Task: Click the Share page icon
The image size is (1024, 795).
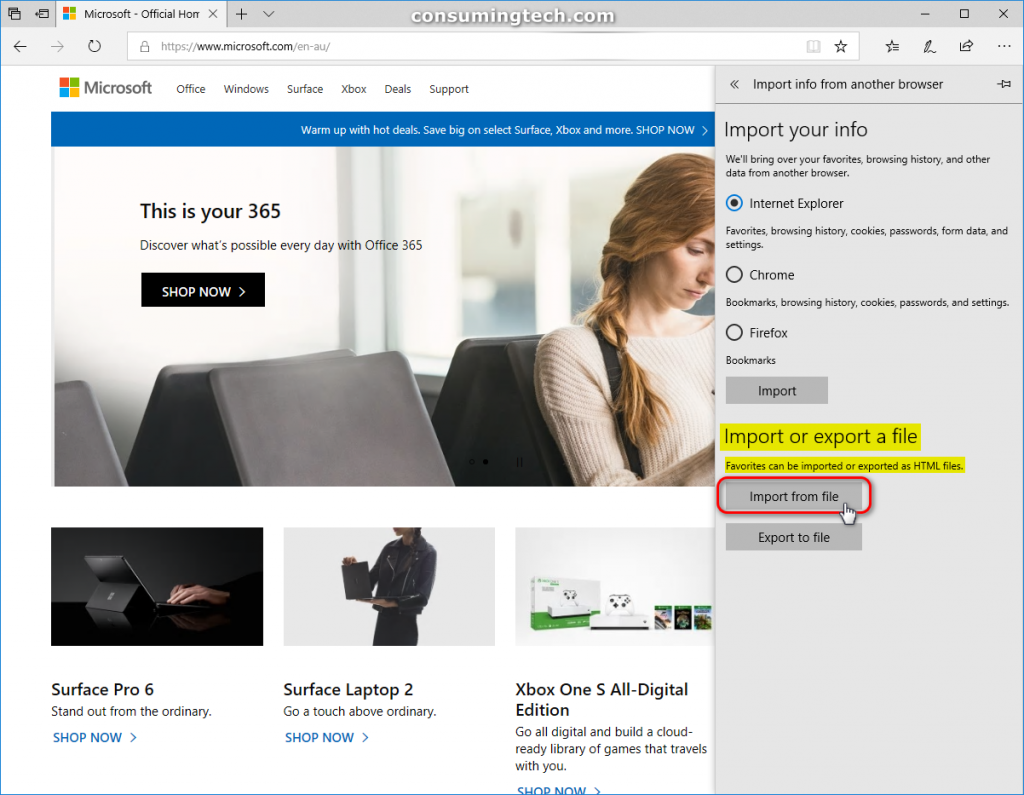Action: pyautogui.click(x=966, y=46)
